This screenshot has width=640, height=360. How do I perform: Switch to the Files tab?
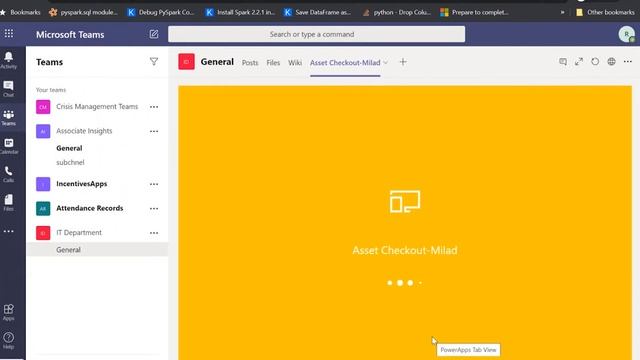pyautogui.click(x=273, y=63)
